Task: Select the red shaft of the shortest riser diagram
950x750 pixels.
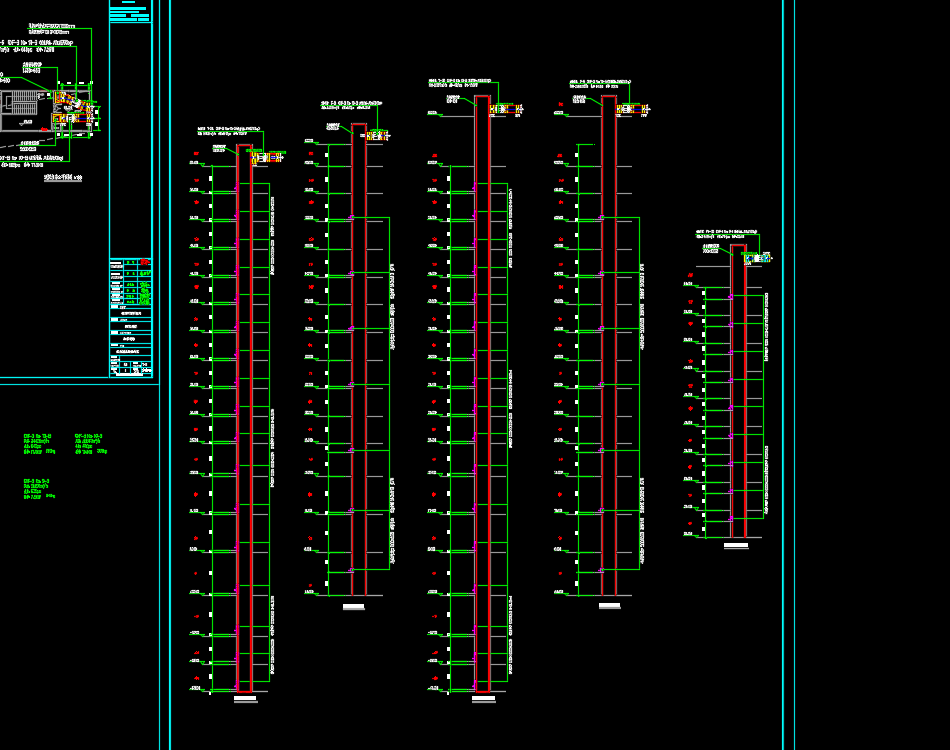Action: pyautogui.click(x=738, y=391)
